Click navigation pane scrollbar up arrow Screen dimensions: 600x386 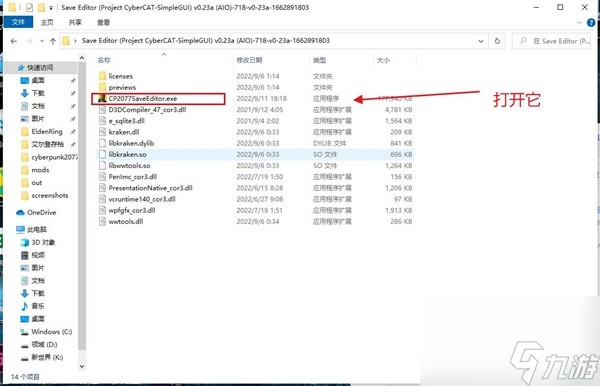point(82,58)
